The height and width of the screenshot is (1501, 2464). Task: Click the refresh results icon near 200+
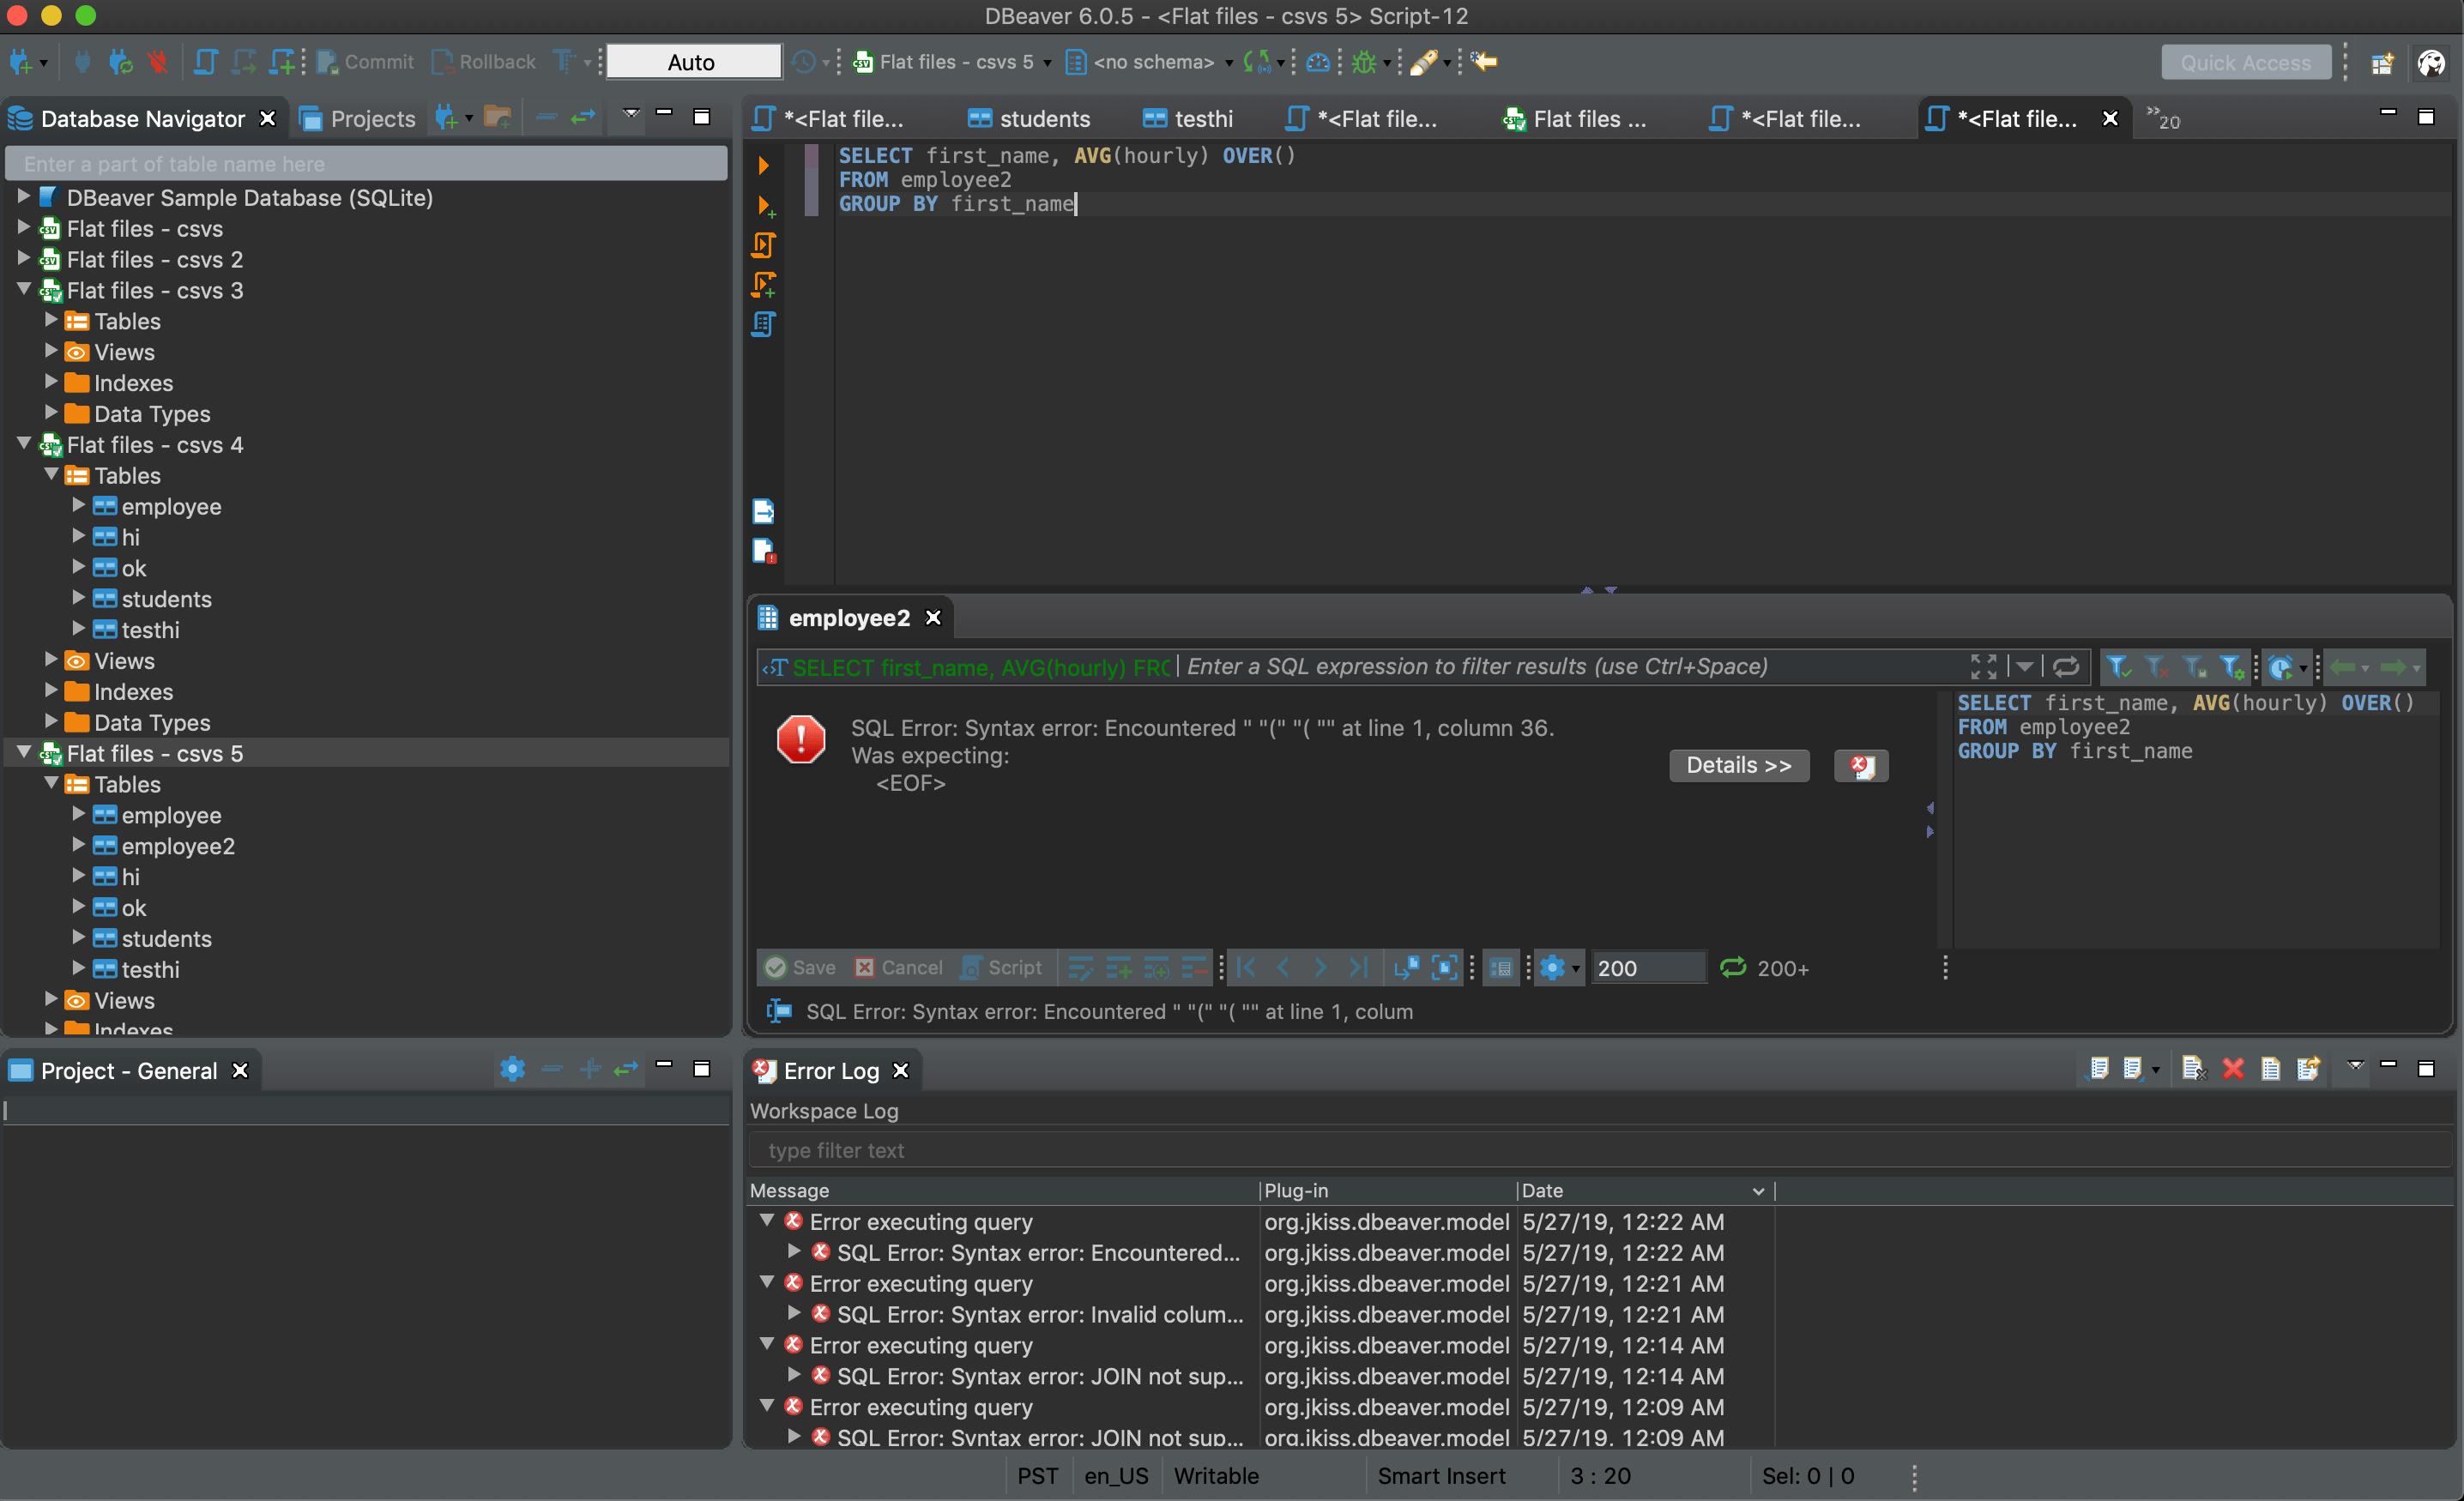1732,967
